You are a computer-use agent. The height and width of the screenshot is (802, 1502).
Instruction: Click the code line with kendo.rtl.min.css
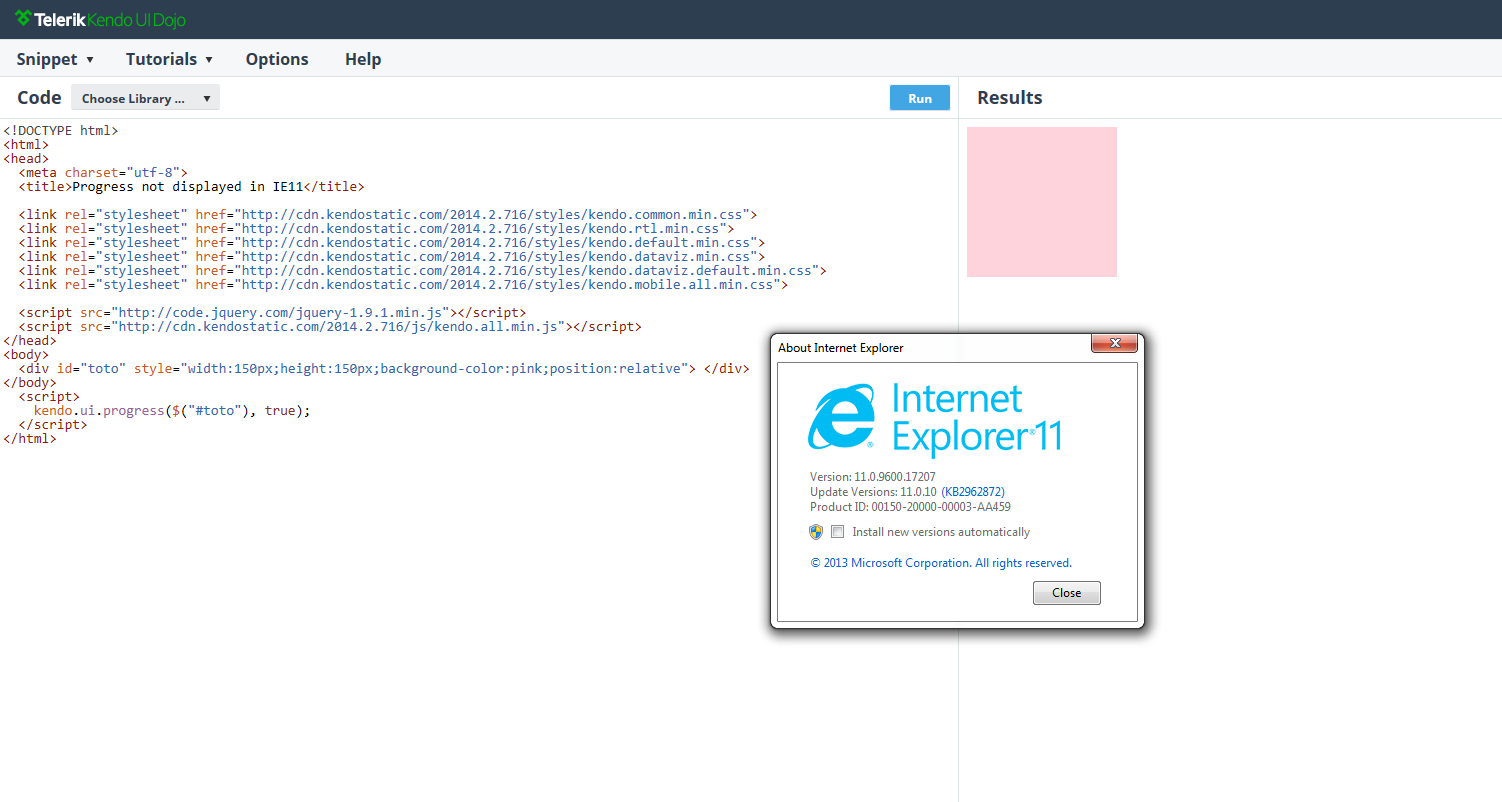click(376, 229)
